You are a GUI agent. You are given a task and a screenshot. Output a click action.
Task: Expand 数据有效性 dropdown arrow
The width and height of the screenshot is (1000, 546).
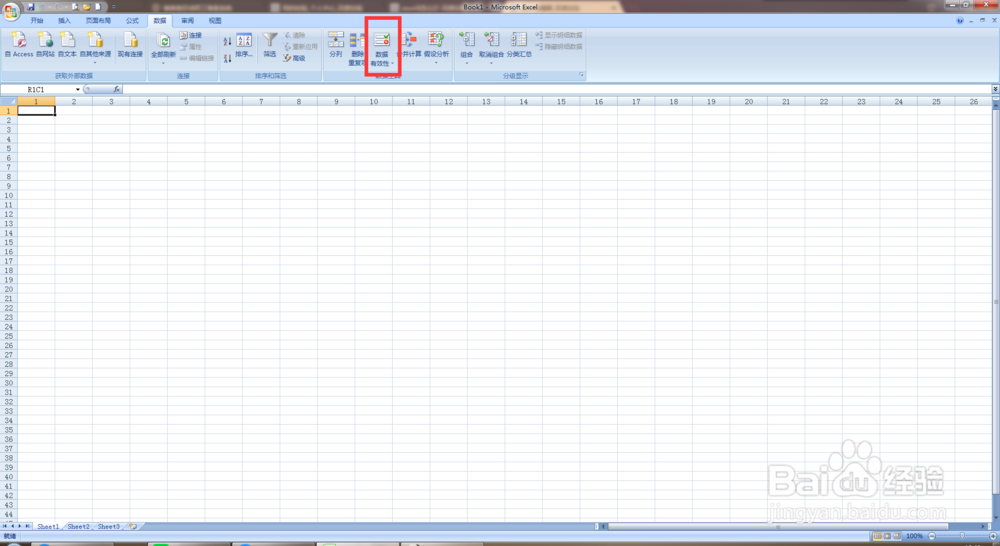[x=392, y=64]
